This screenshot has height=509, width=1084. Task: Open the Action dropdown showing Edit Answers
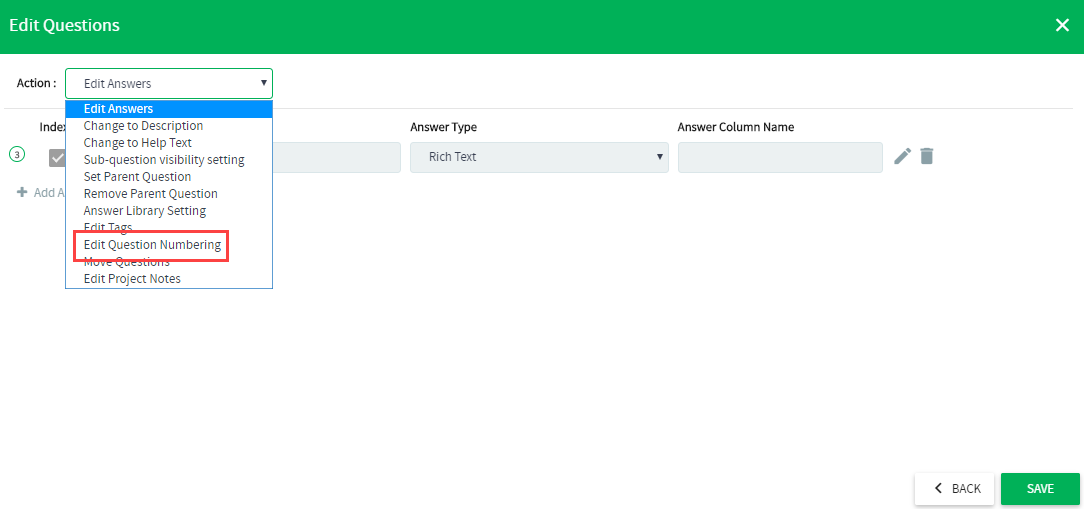(x=169, y=83)
